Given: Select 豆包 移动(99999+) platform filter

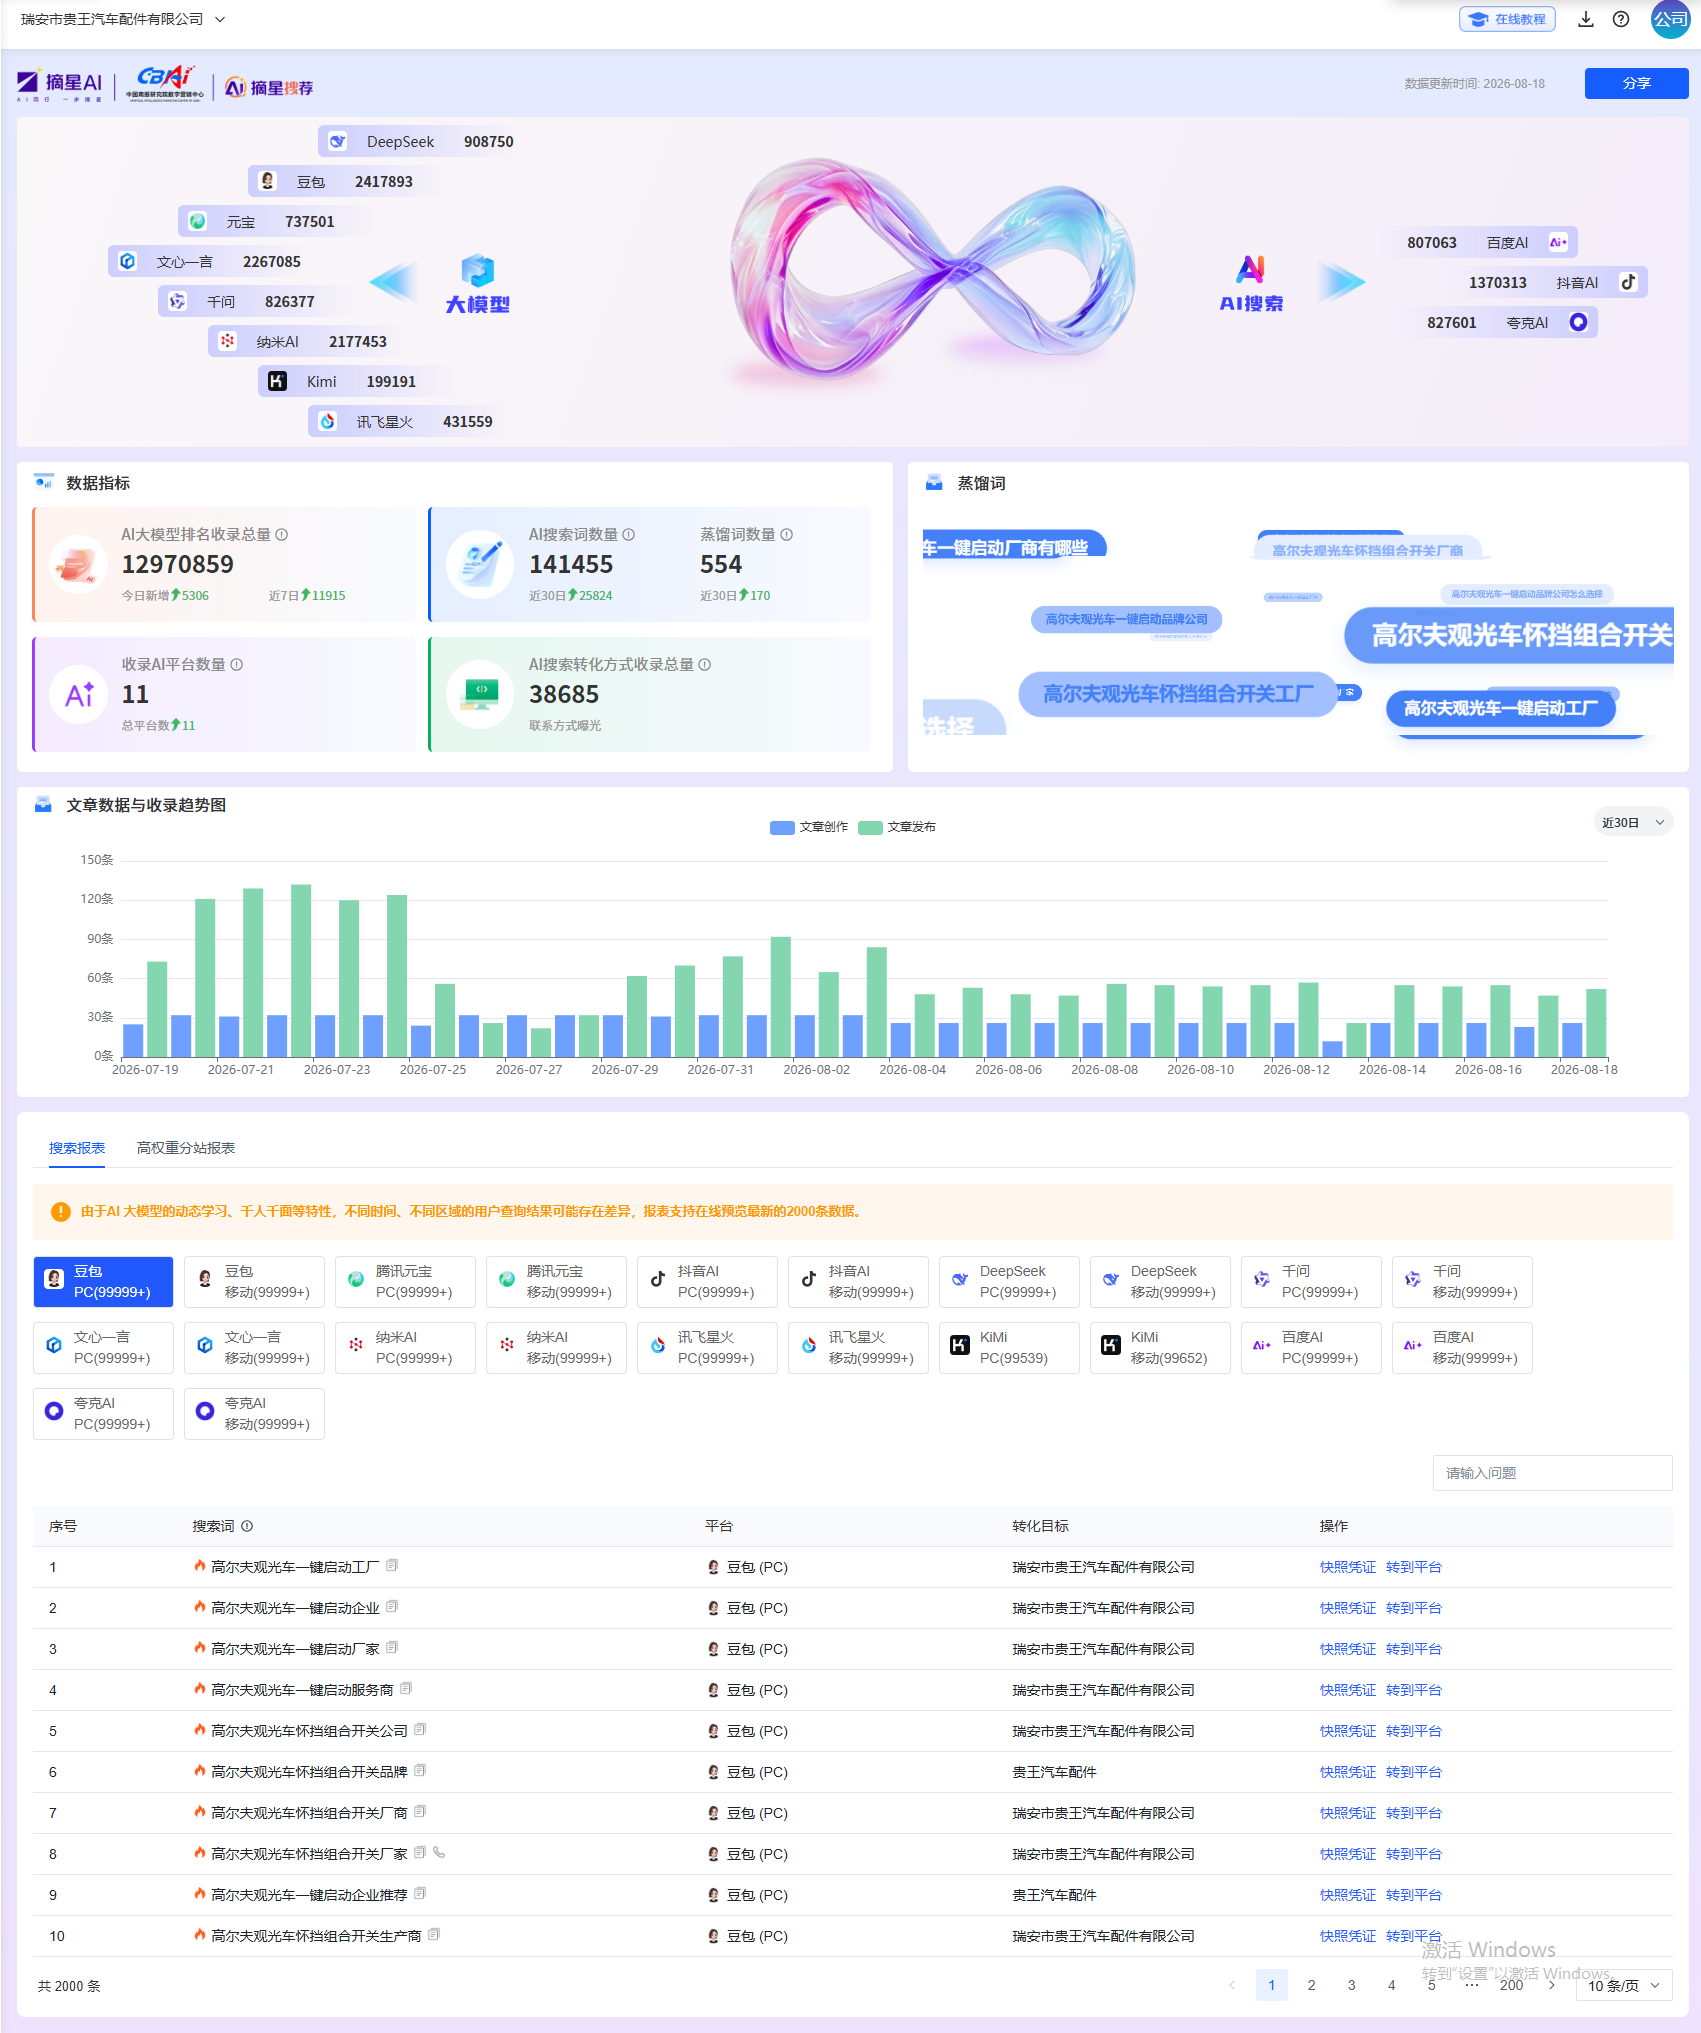Looking at the screenshot, I should pos(254,1282).
